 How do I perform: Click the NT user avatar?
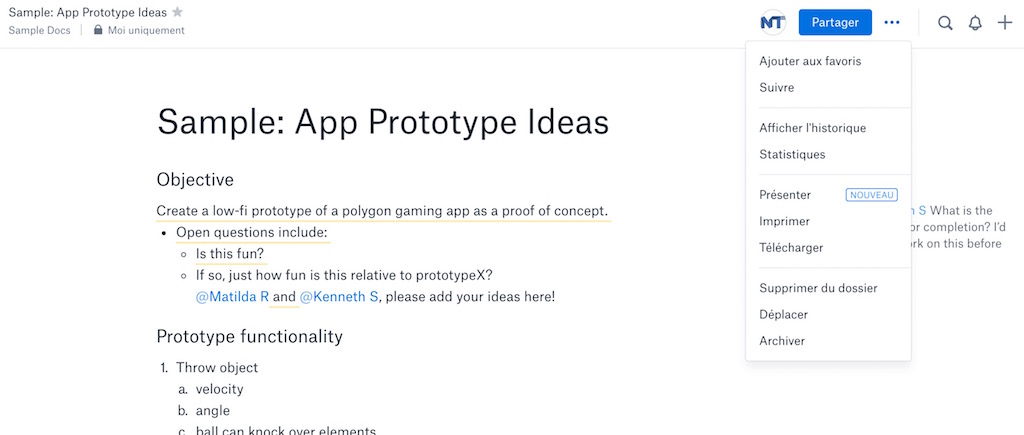pyautogui.click(x=772, y=22)
